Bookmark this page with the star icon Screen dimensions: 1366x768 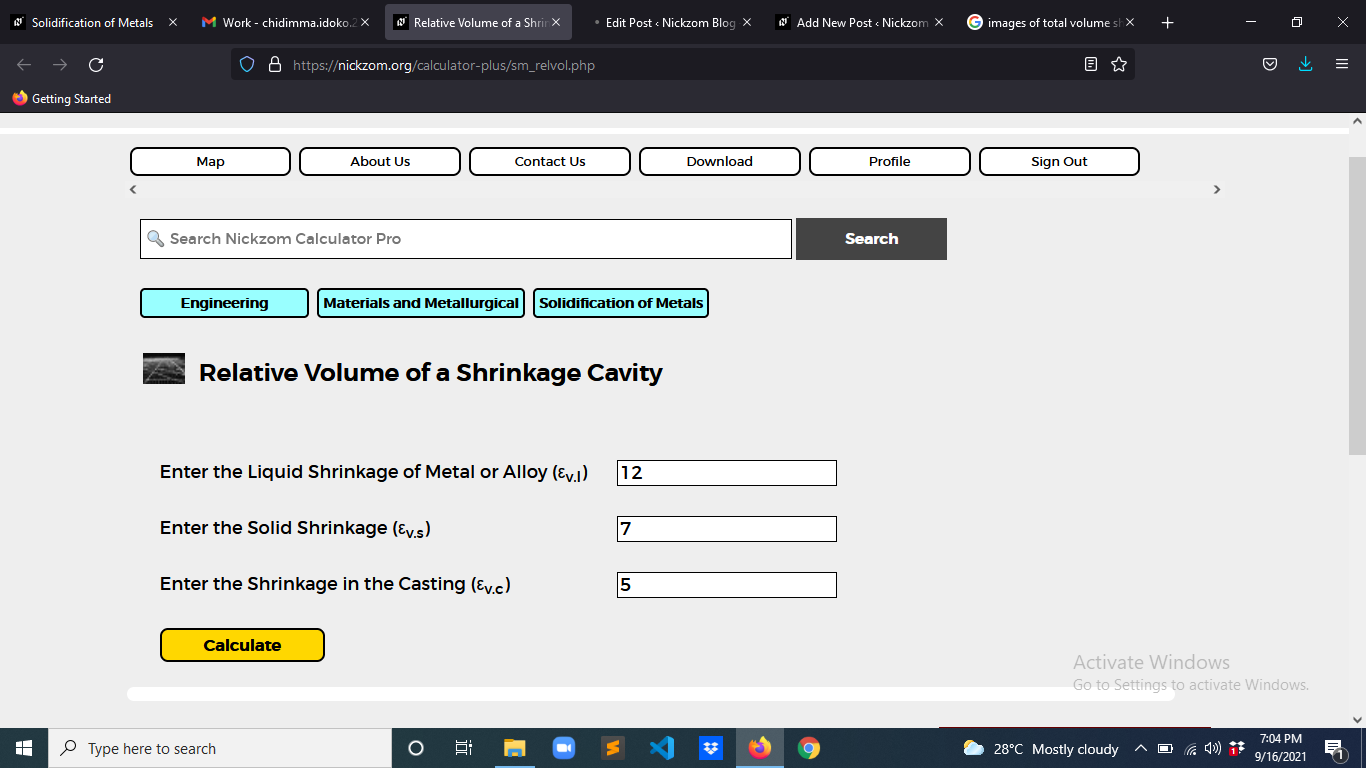(1119, 65)
